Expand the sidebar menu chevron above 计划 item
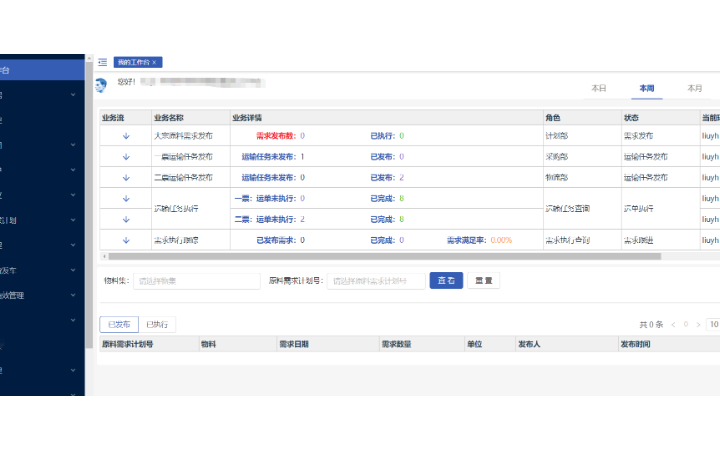The image size is (720, 450). [73, 195]
